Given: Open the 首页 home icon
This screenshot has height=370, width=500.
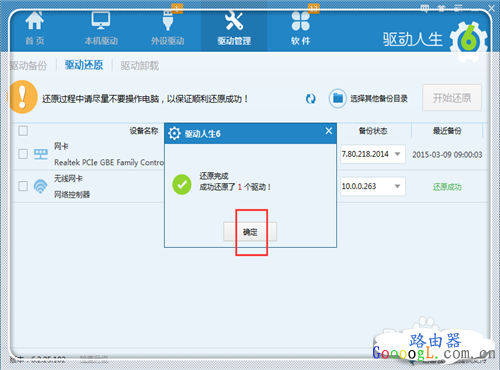Looking at the screenshot, I should pyautogui.click(x=34, y=21).
